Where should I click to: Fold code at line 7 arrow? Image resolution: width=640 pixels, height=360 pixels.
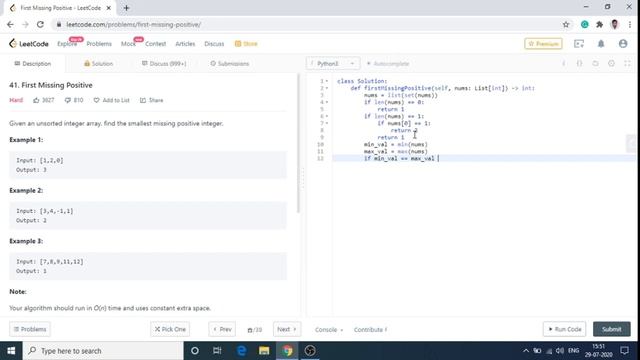(x=327, y=123)
